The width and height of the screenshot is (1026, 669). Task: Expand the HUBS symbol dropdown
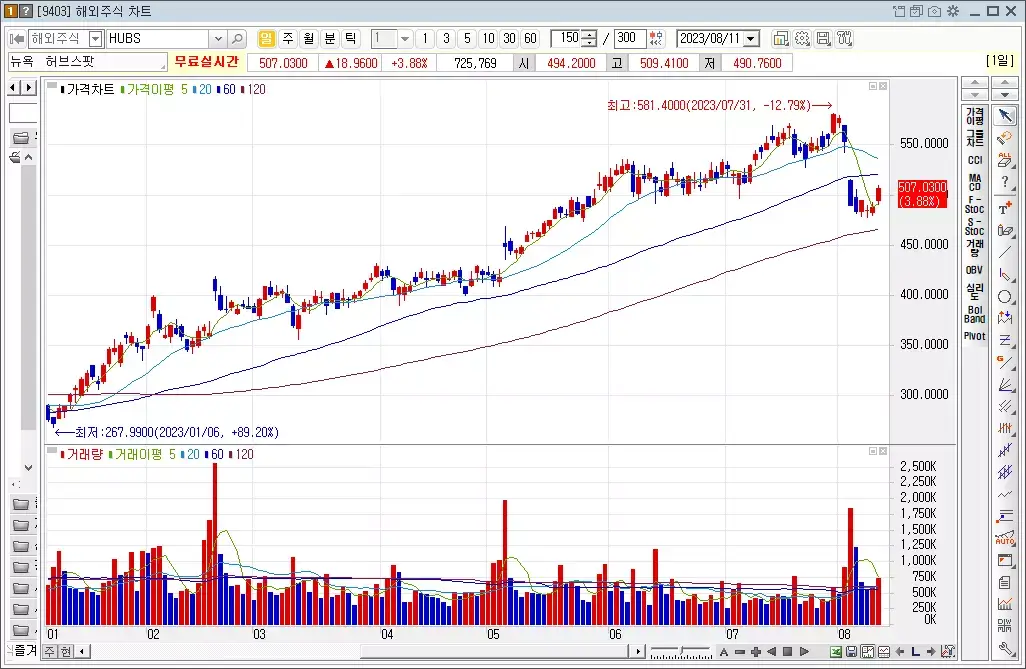(x=219, y=39)
